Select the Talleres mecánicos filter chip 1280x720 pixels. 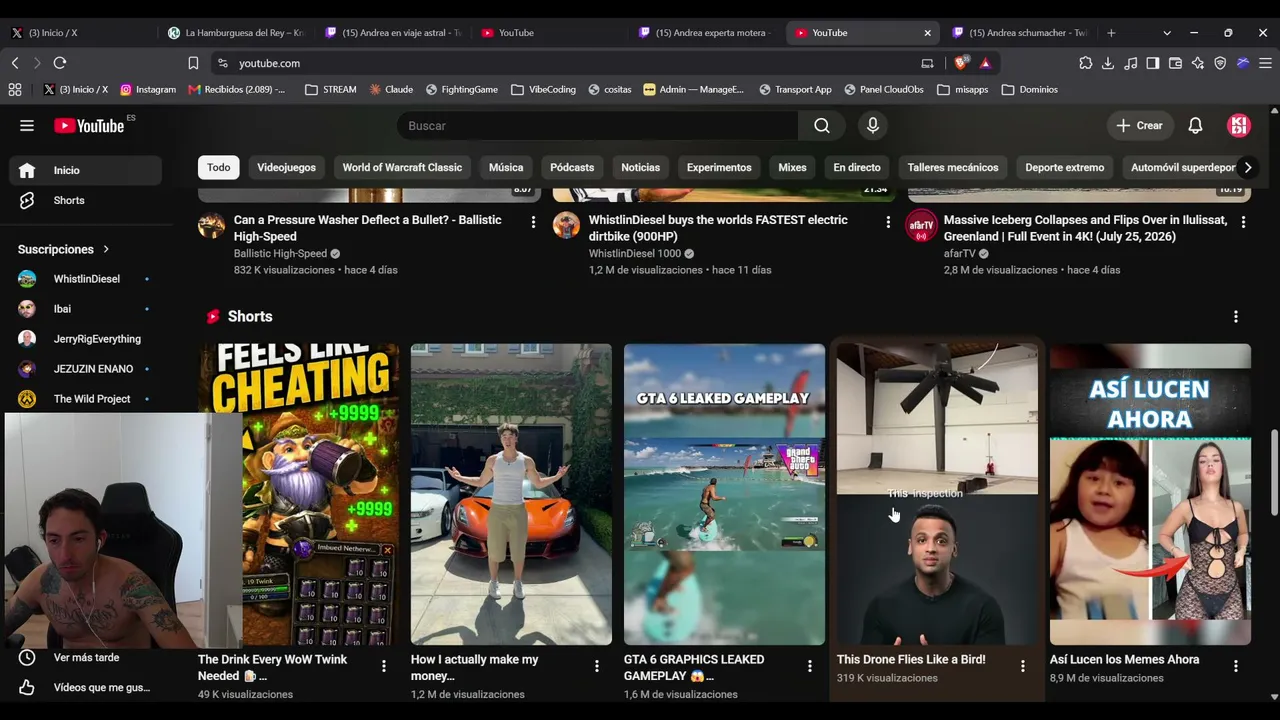pyautogui.click(x=953, y=168)
